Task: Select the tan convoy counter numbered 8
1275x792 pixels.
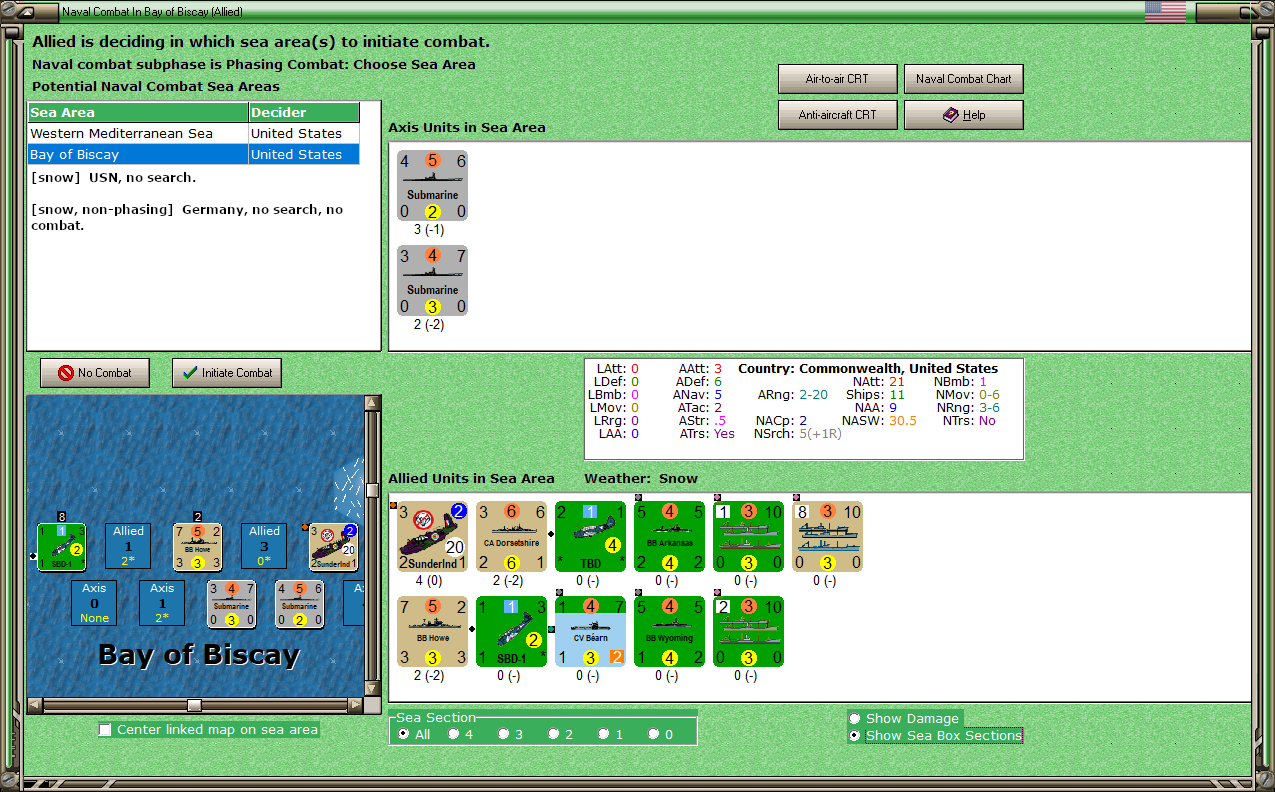Action: coord(827,537)
